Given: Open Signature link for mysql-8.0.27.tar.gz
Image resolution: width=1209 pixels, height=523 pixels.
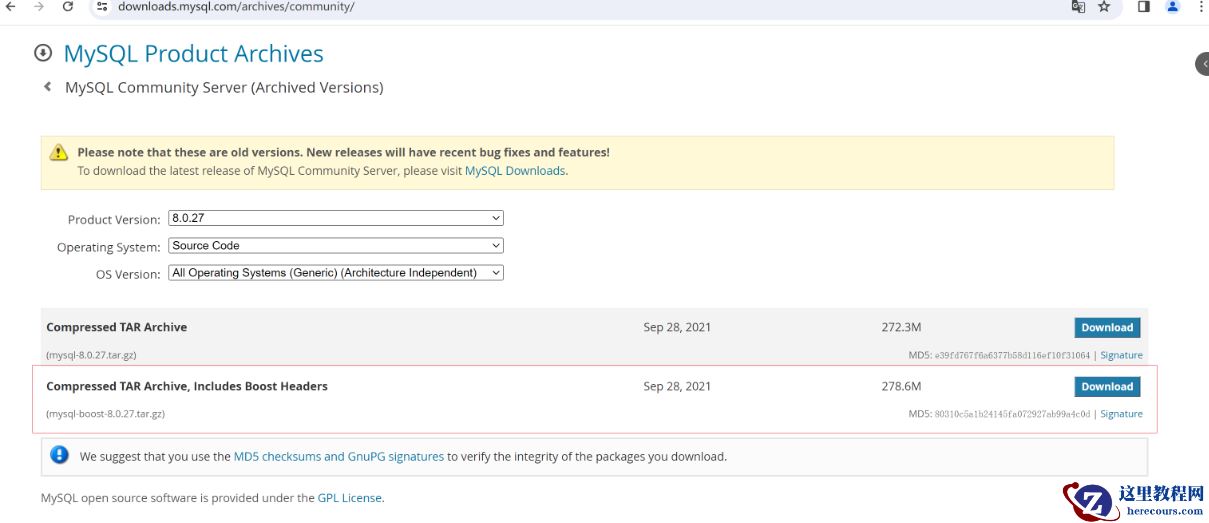Looking at the screenshot, I should [1121, 355].
